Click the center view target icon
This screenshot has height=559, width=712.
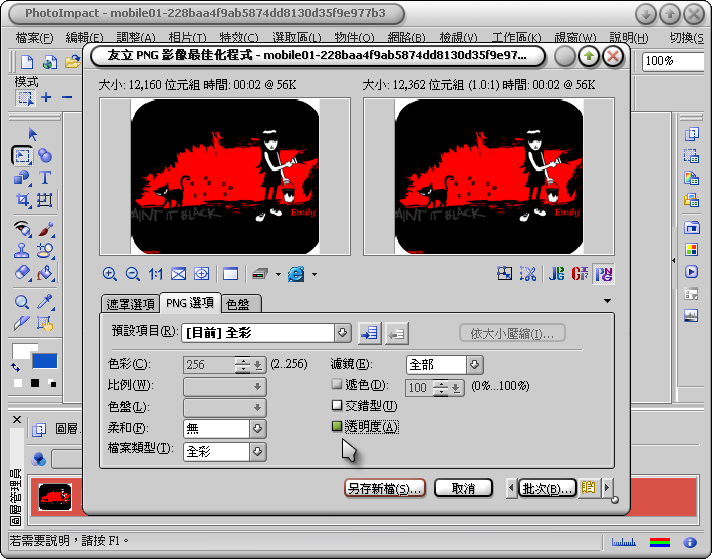pos(202,274)
